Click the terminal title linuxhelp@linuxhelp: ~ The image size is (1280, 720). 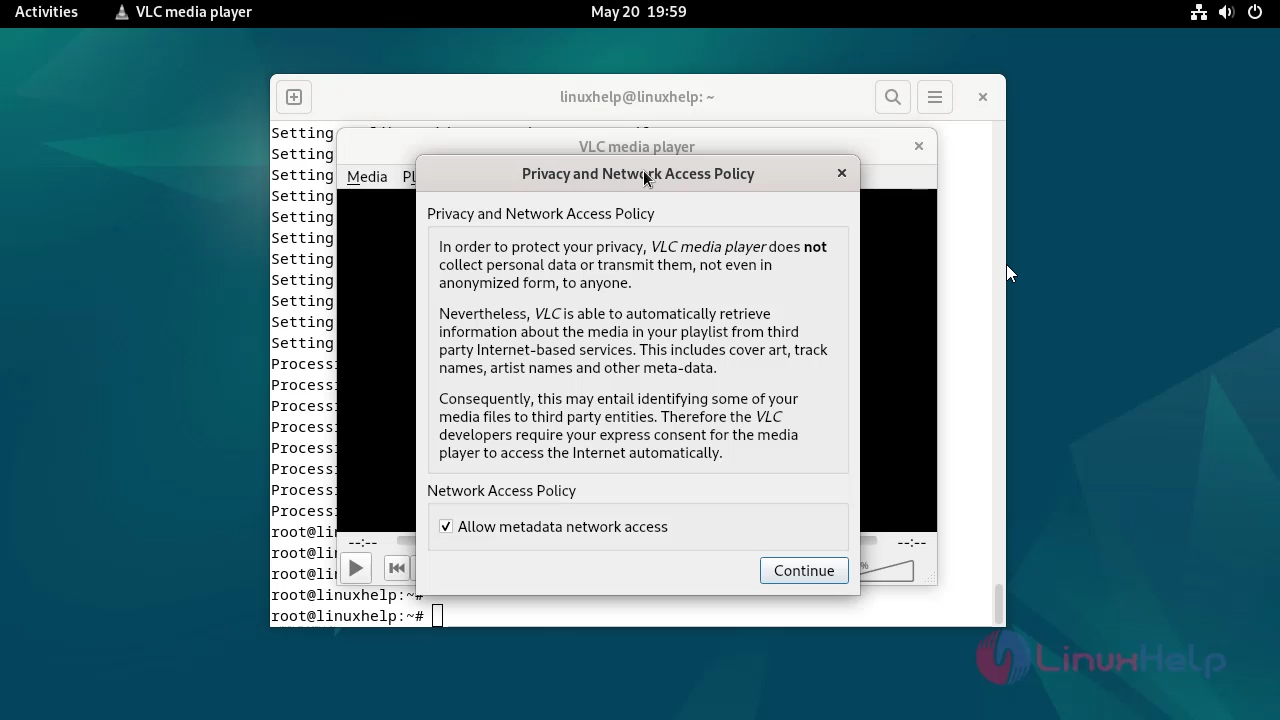(x=637, y=97)
